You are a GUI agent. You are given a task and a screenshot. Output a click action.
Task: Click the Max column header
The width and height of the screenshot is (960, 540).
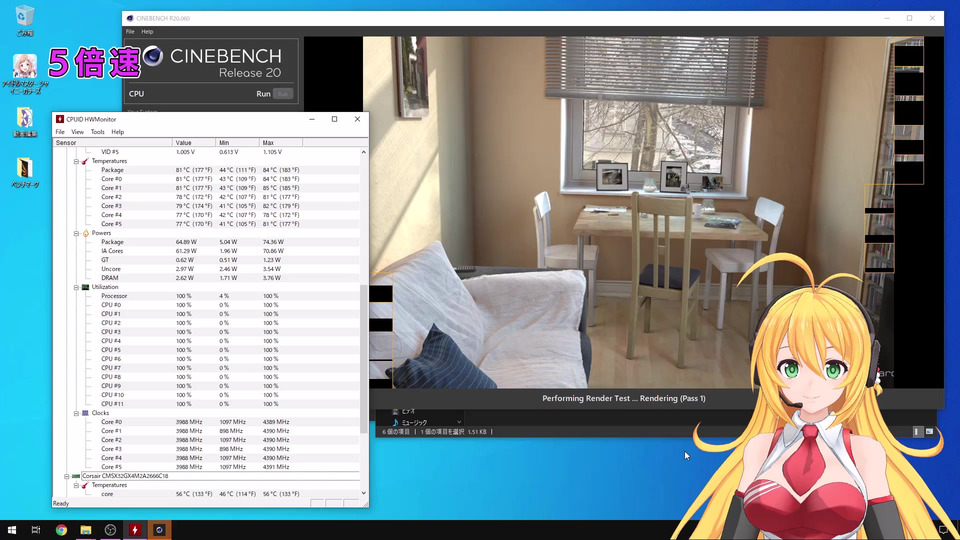click(x=281, y=143)
